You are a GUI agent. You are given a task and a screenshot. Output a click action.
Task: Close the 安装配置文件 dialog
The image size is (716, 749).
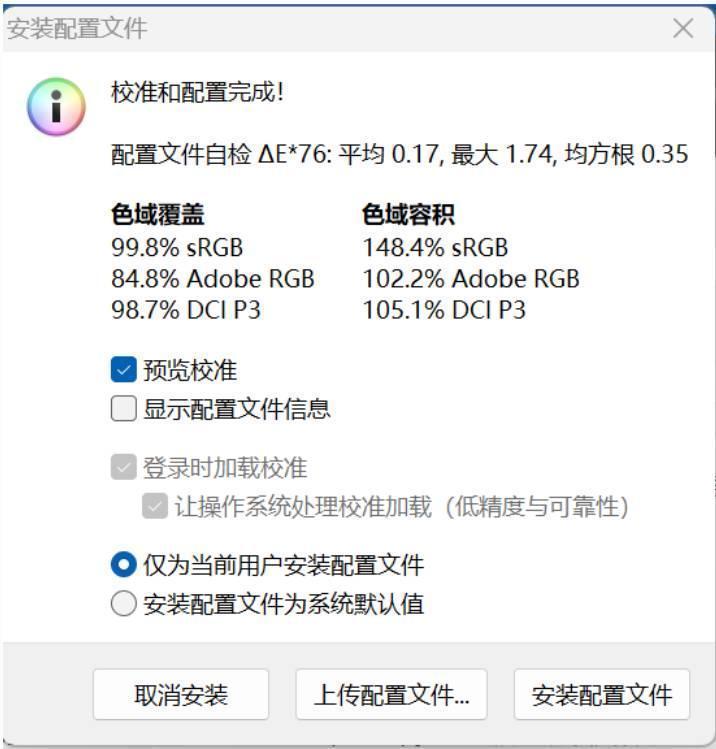click(683, 28)
